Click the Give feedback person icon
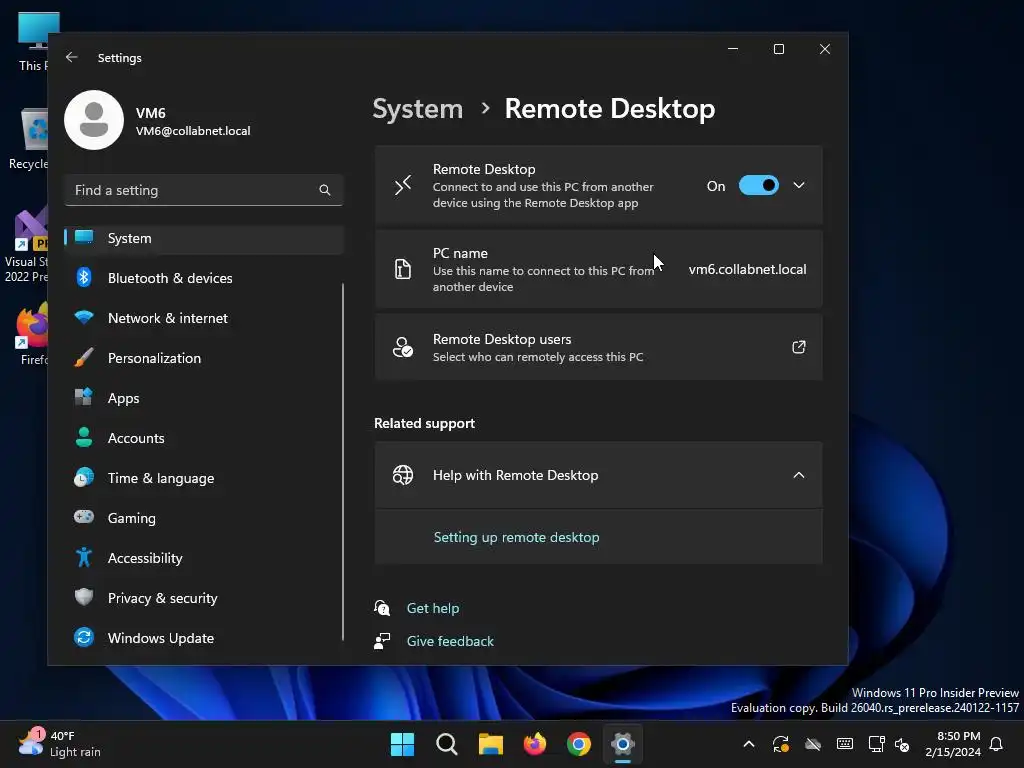 pos(382,641)
